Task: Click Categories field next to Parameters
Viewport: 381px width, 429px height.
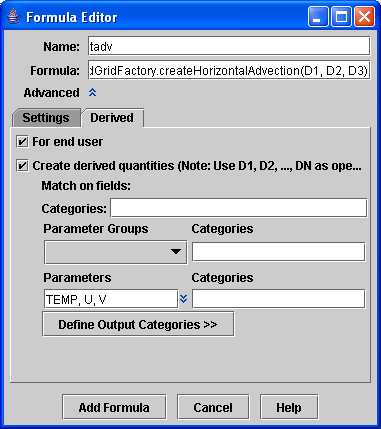Action: [x=279, y=299]
